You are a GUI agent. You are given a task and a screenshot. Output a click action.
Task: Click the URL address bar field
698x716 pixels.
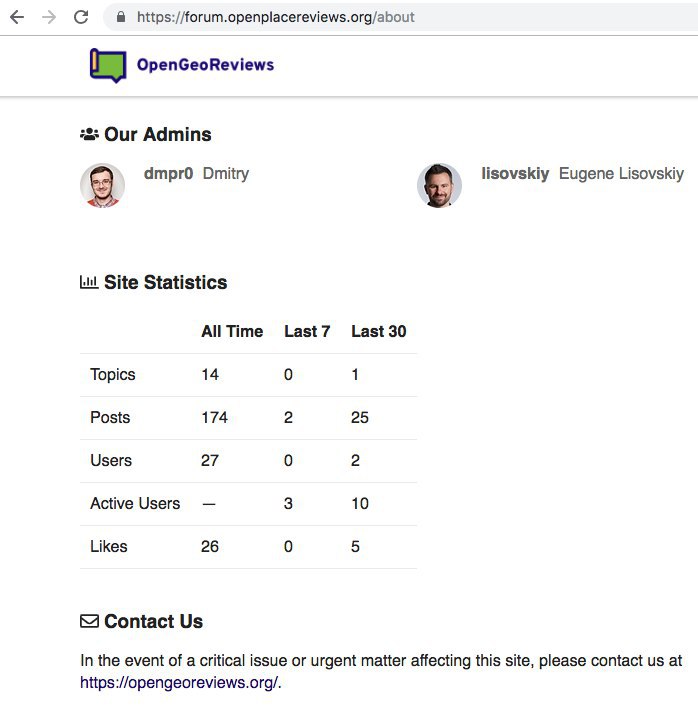click(x=402, y=17)
